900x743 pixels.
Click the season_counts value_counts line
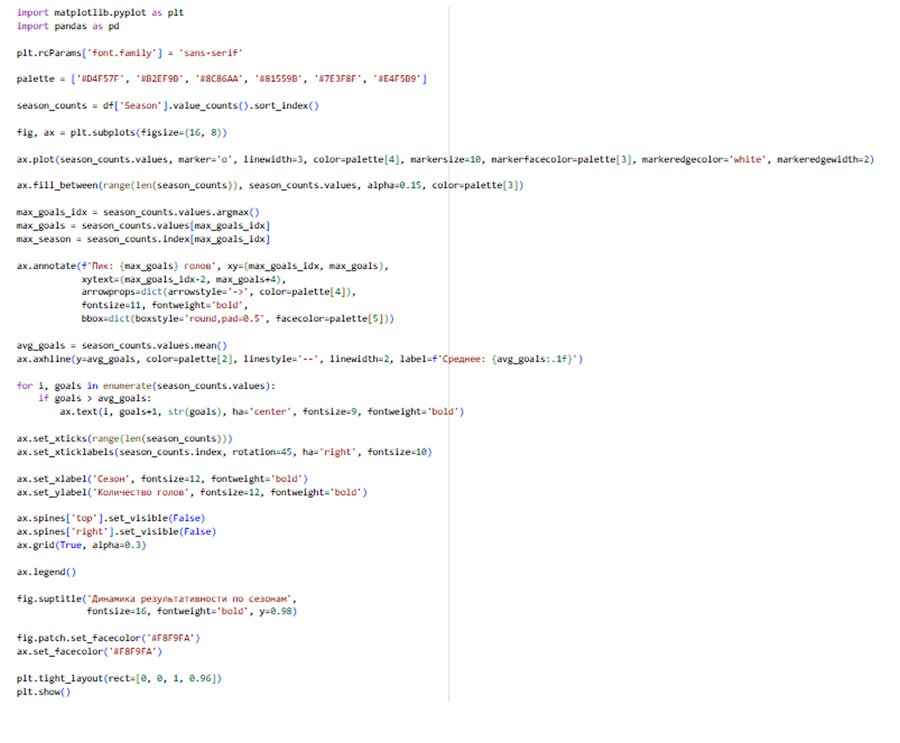[168, 106]
